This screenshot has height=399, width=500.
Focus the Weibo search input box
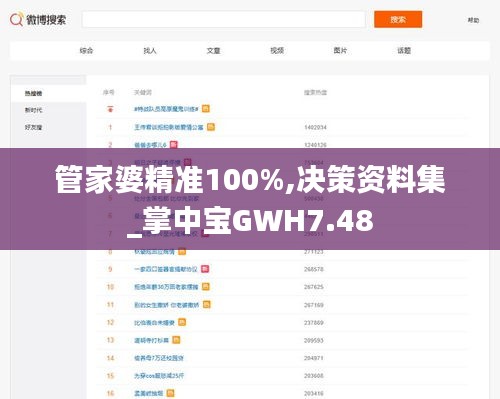(x=224, y=20)
